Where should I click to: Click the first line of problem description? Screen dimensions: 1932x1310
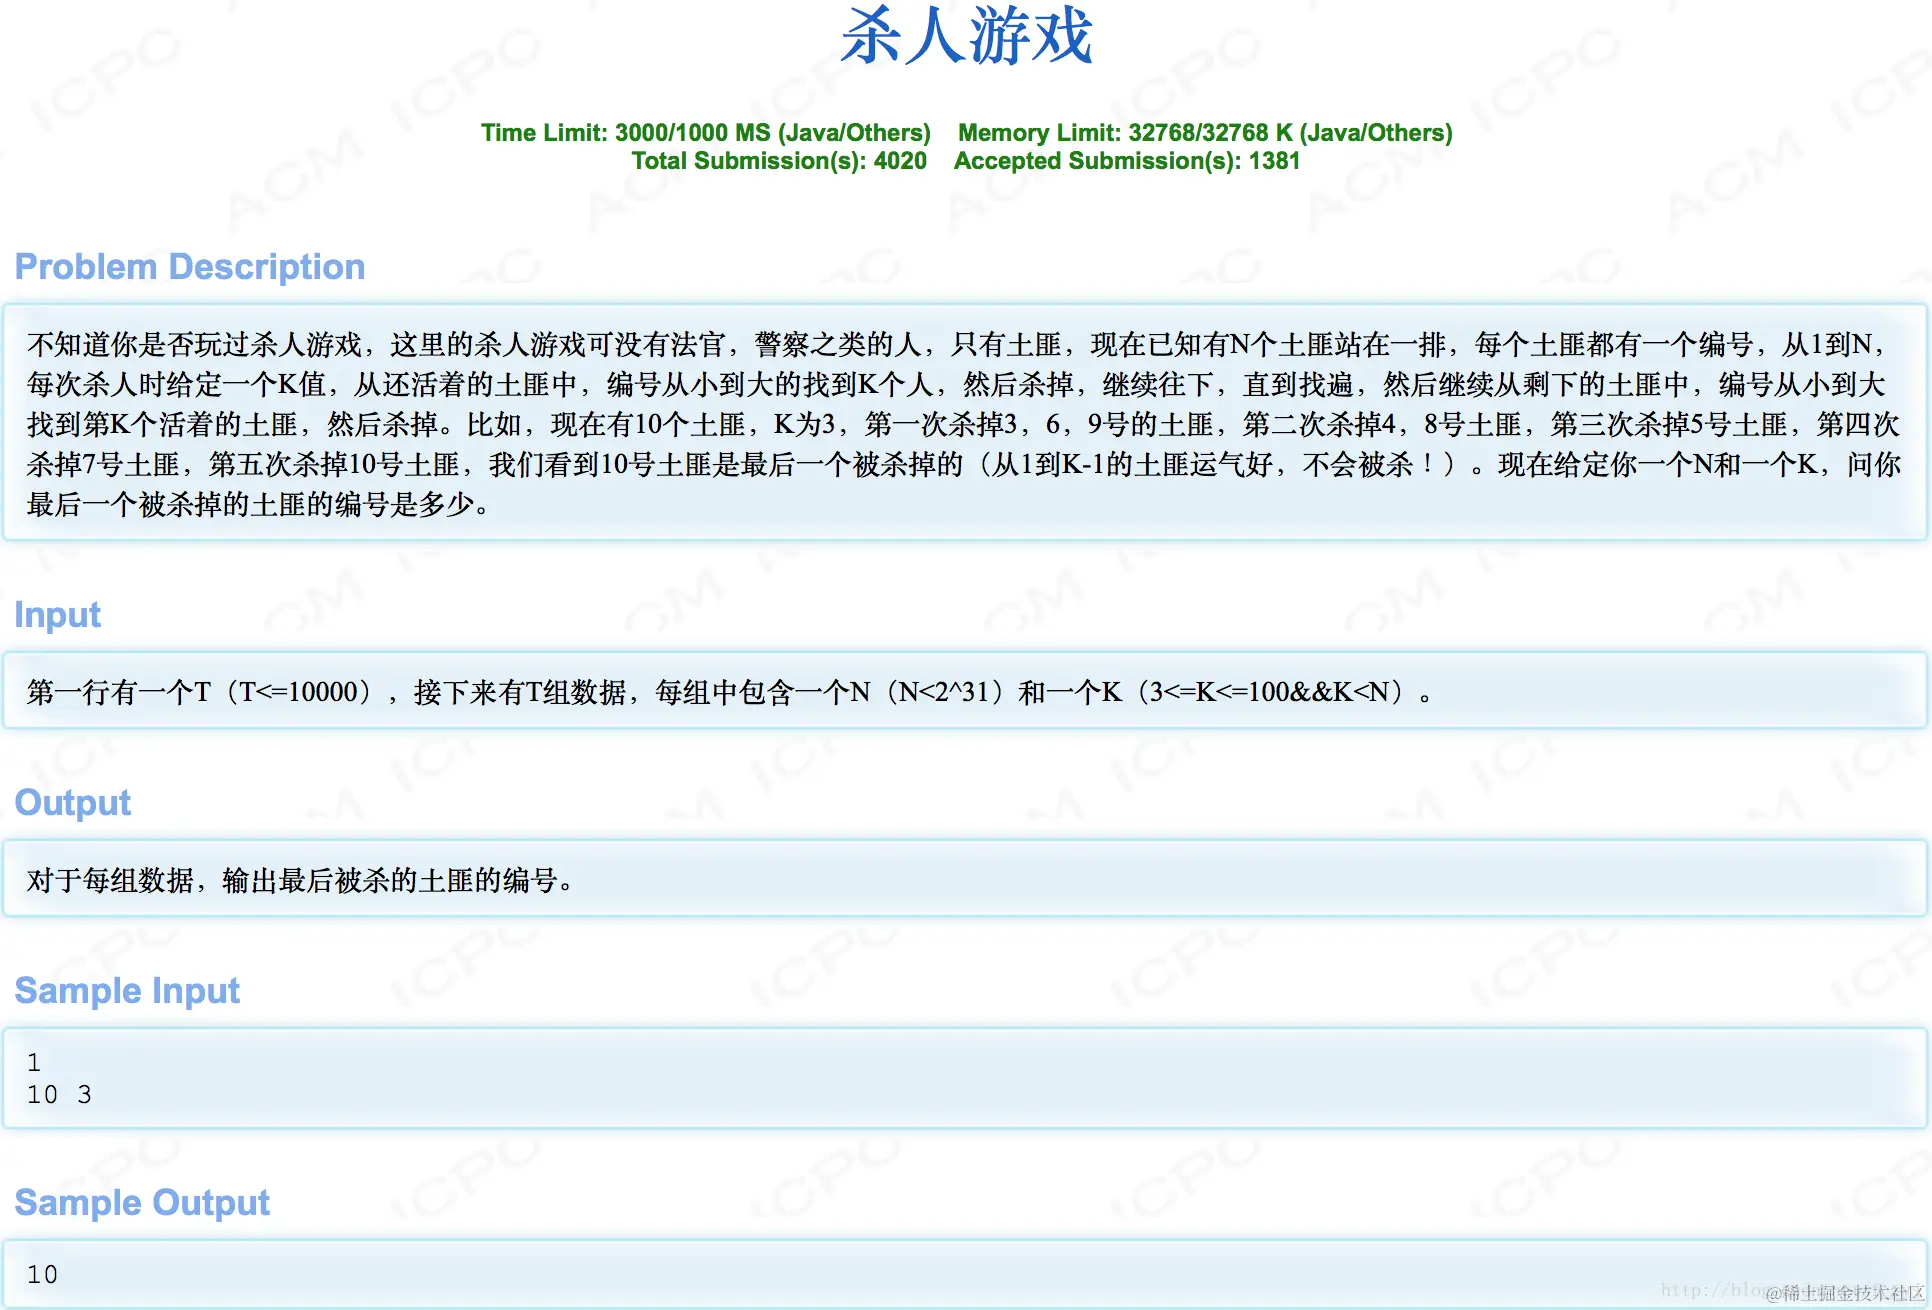[955, 345]
